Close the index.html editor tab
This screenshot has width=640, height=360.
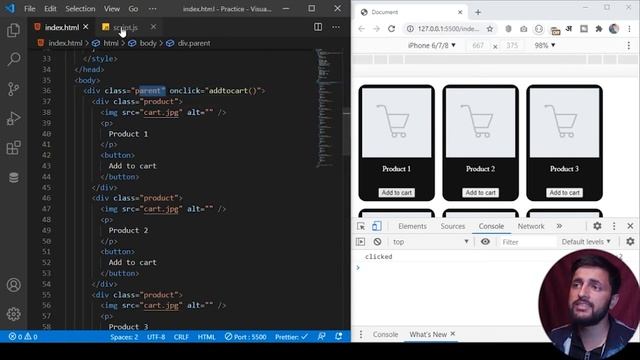tap(86, 27)
